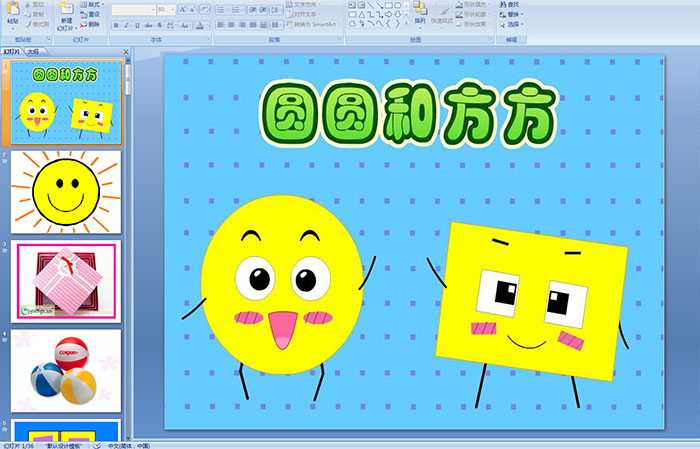Click Shape Fill (形状填充) button
700x449 pixels.
[x=473, y=4]
